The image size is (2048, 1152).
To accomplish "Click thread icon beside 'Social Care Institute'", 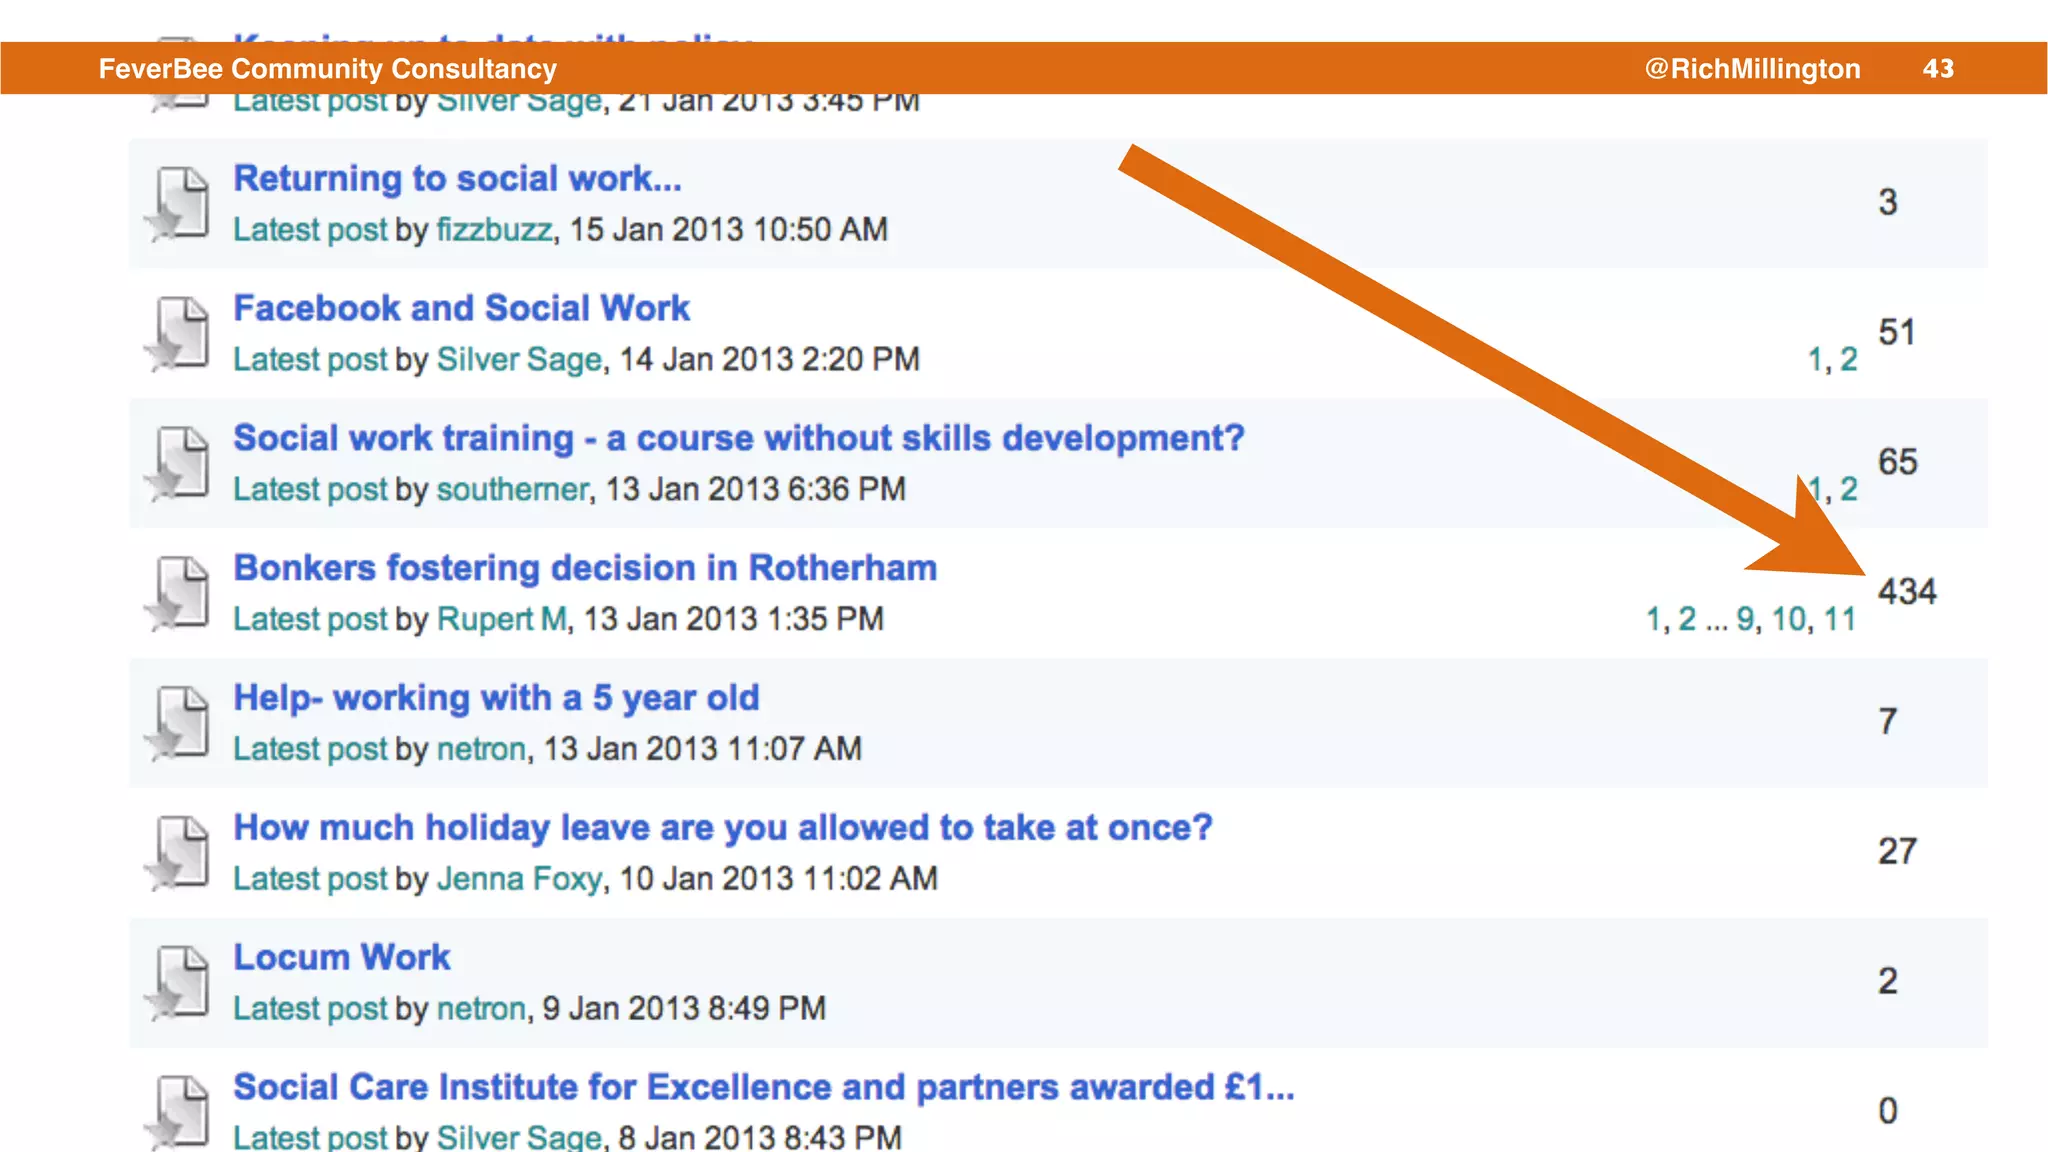I will [x=178, y=1112].
